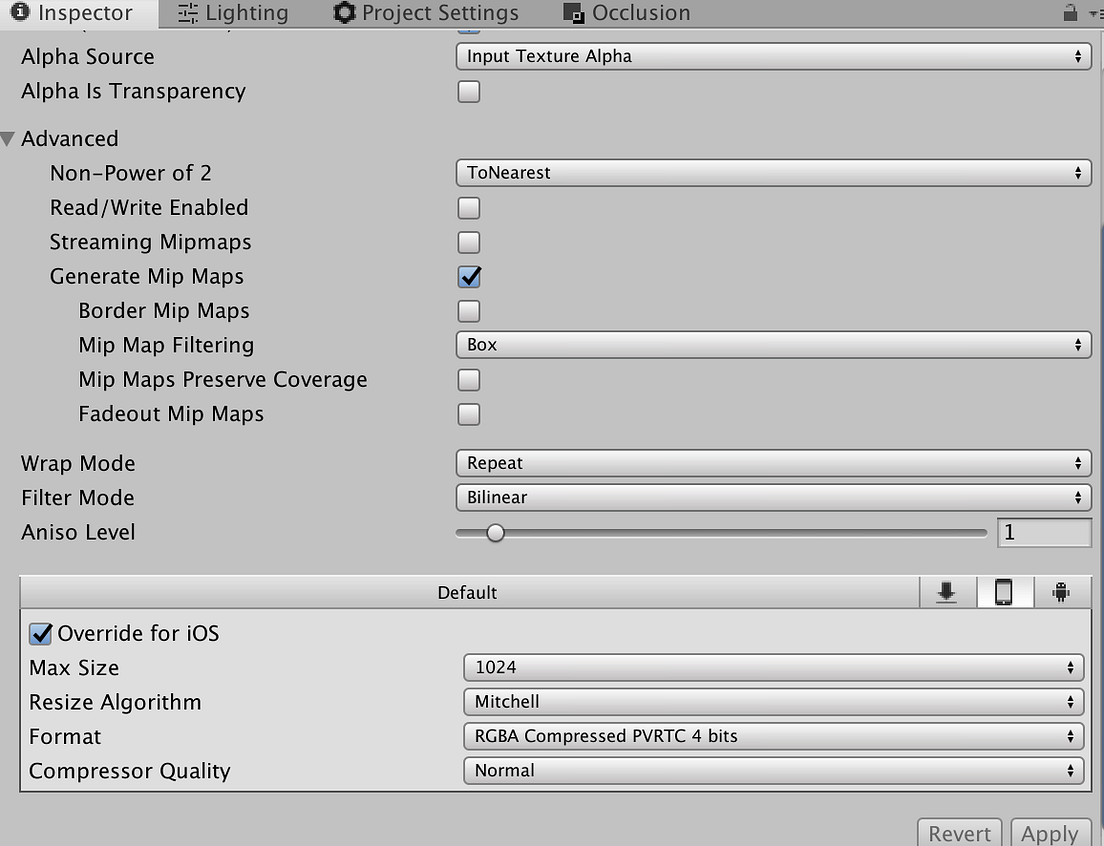
Task: Adjust the Aniso Level slider
Action: click(x=496, y=533)
